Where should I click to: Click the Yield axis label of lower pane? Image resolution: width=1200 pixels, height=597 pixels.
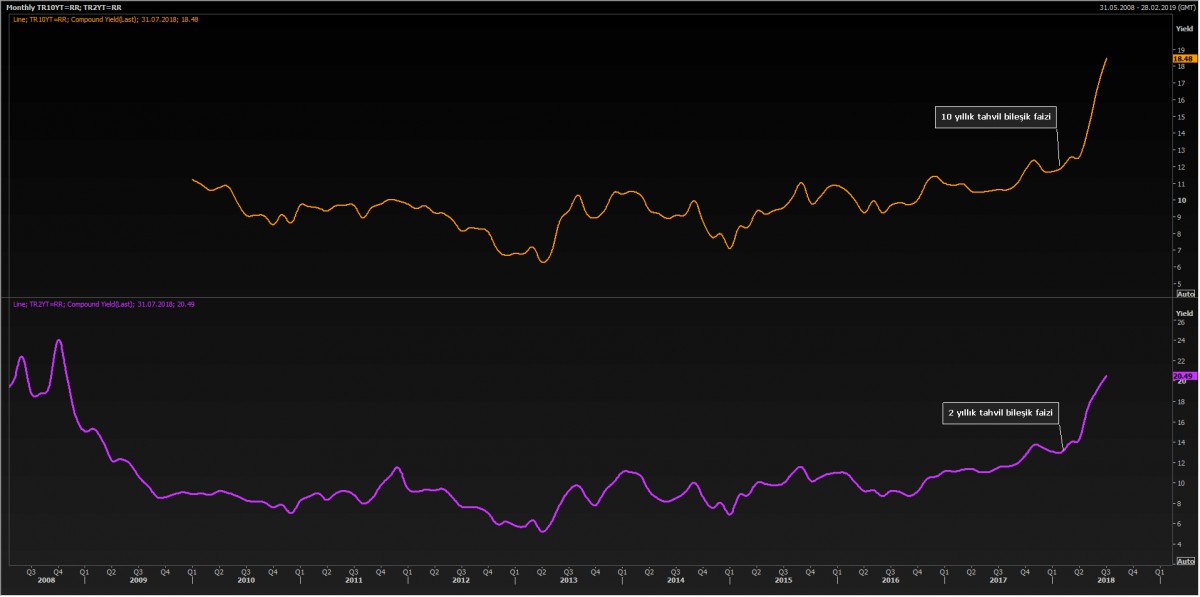[1184, 313]
